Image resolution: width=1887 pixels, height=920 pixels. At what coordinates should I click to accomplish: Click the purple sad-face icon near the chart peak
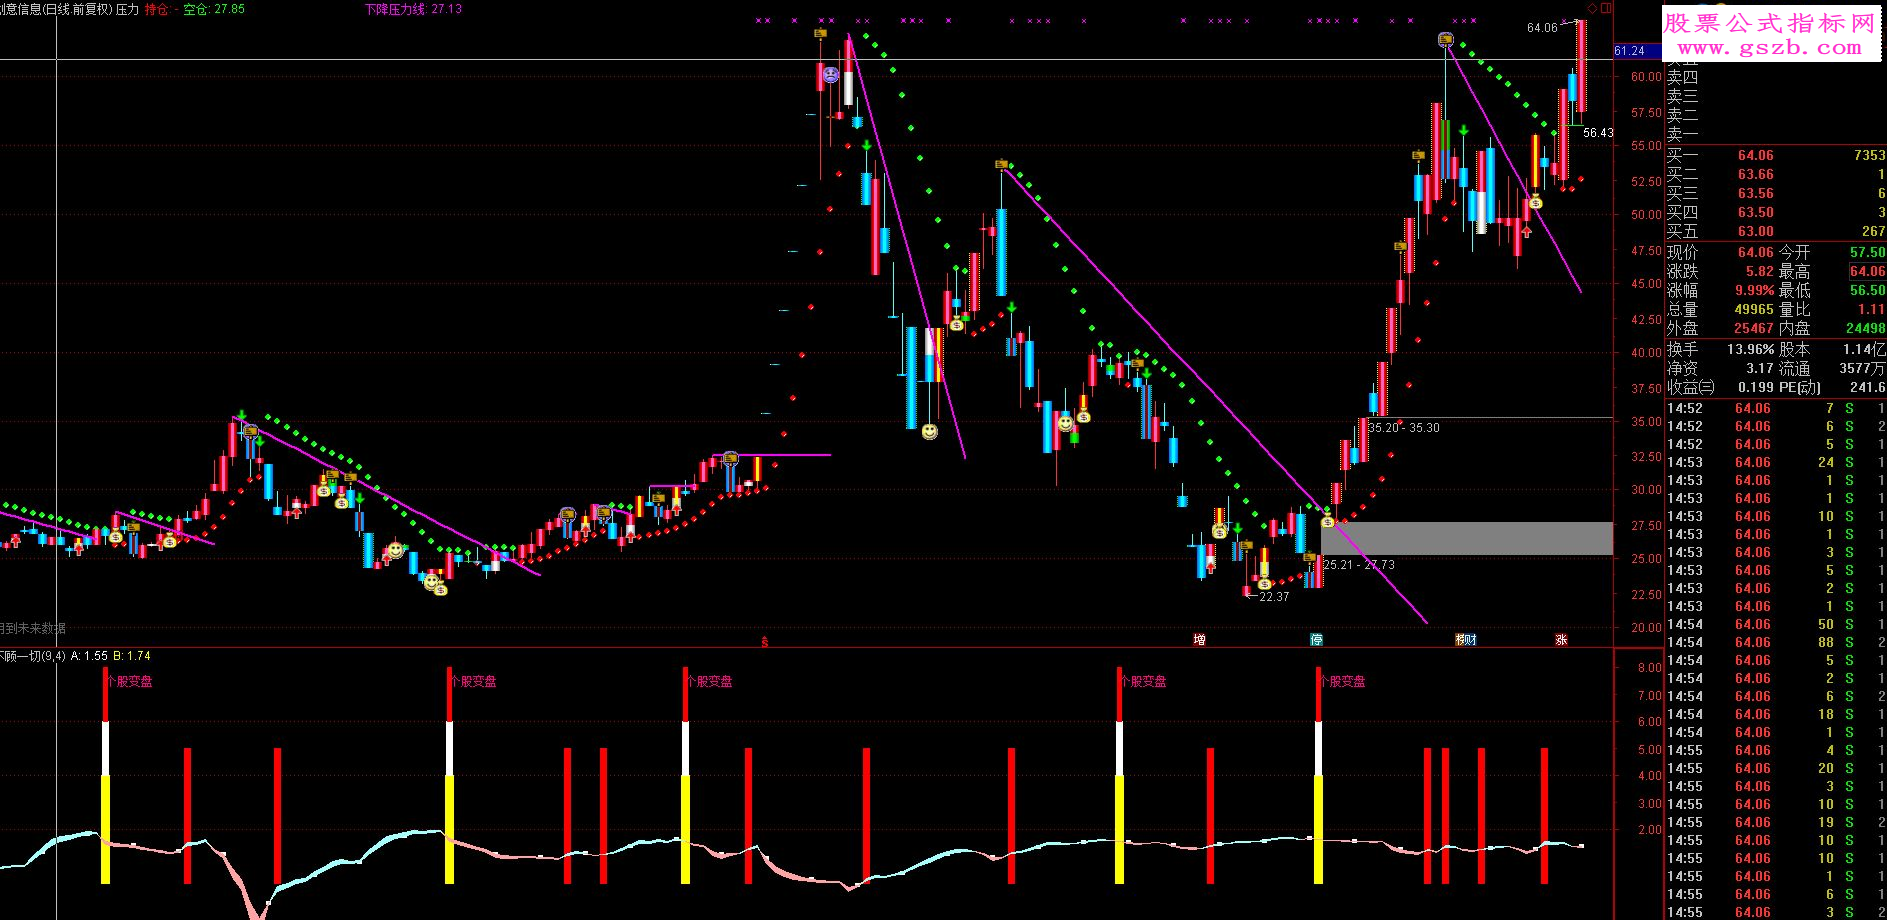pos(830,74)
